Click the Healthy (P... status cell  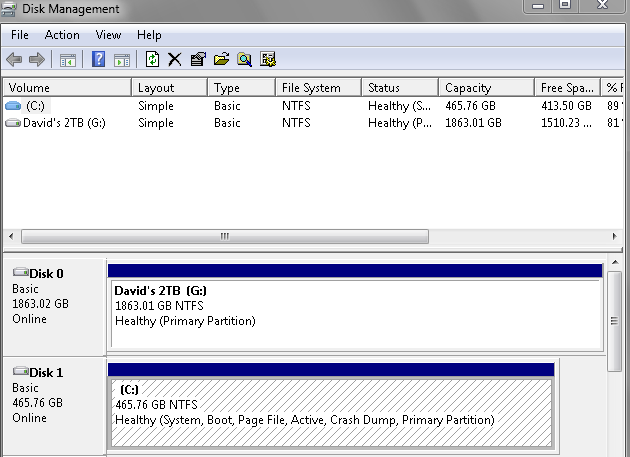click(400, 123)
